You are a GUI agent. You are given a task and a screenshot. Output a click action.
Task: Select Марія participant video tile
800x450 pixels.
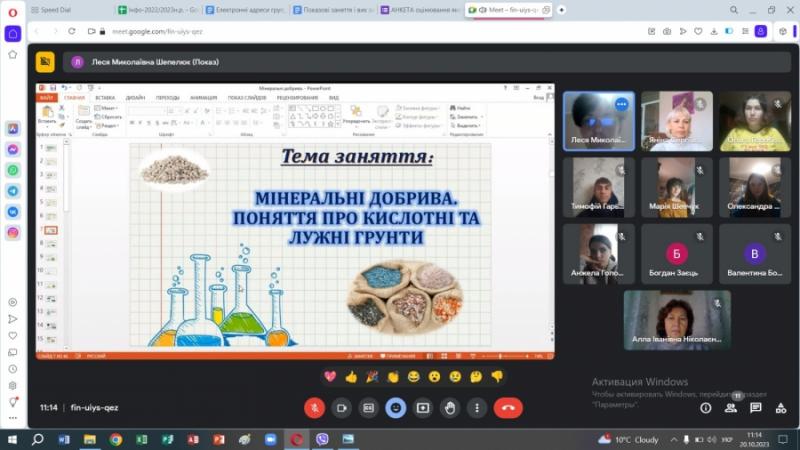point(677,187)
